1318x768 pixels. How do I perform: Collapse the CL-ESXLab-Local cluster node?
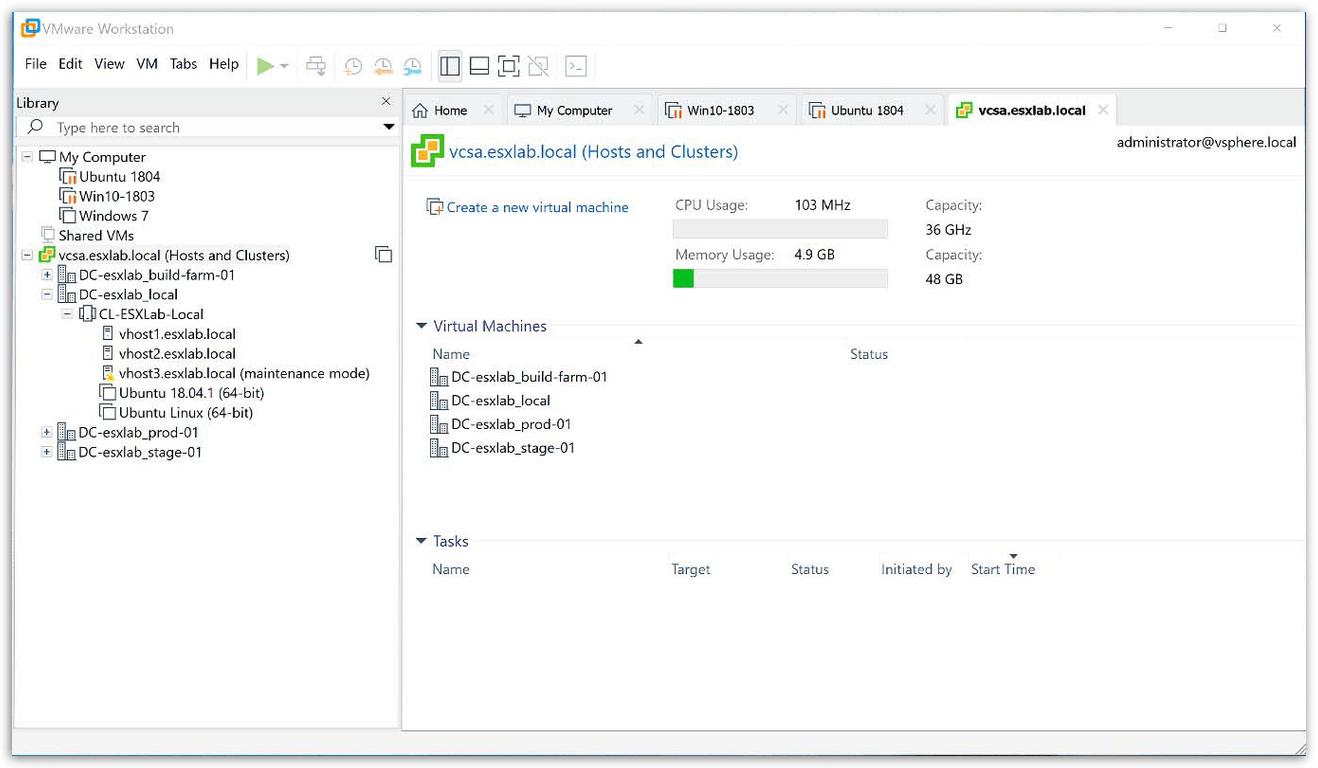67,313
